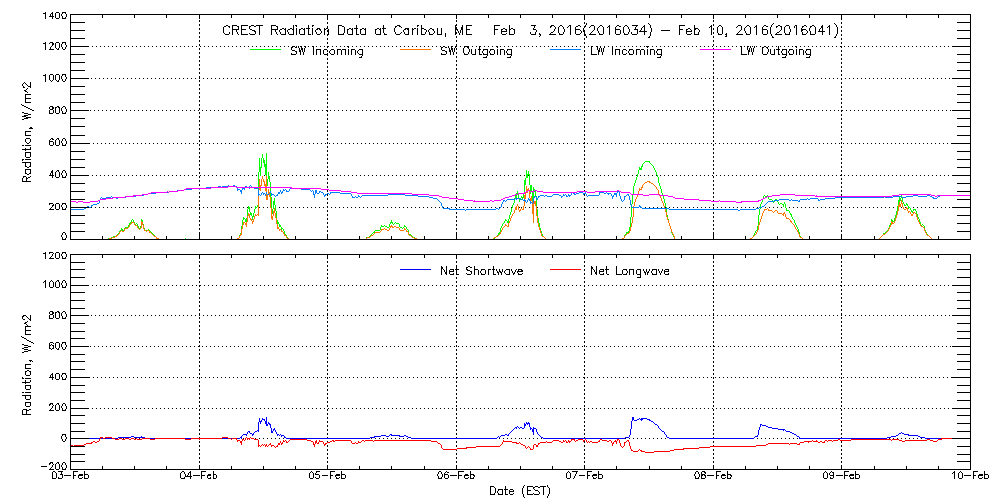Click the LW Outgoing legend label
The width and height of the screenshot is (1000, 500).
pos(775,52)
